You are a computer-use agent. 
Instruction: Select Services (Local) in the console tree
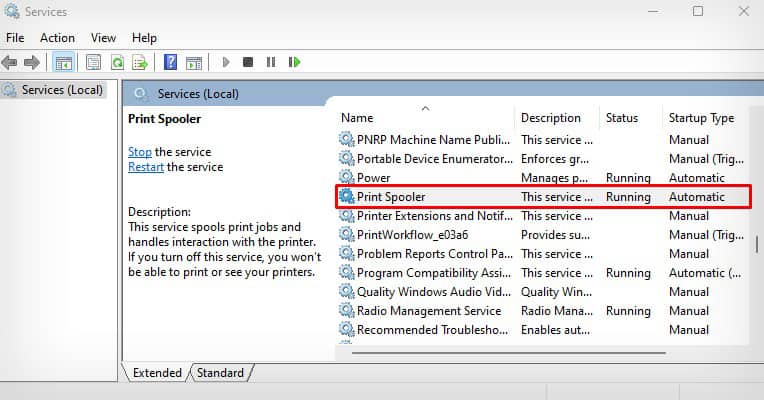[x=62, y=90]
